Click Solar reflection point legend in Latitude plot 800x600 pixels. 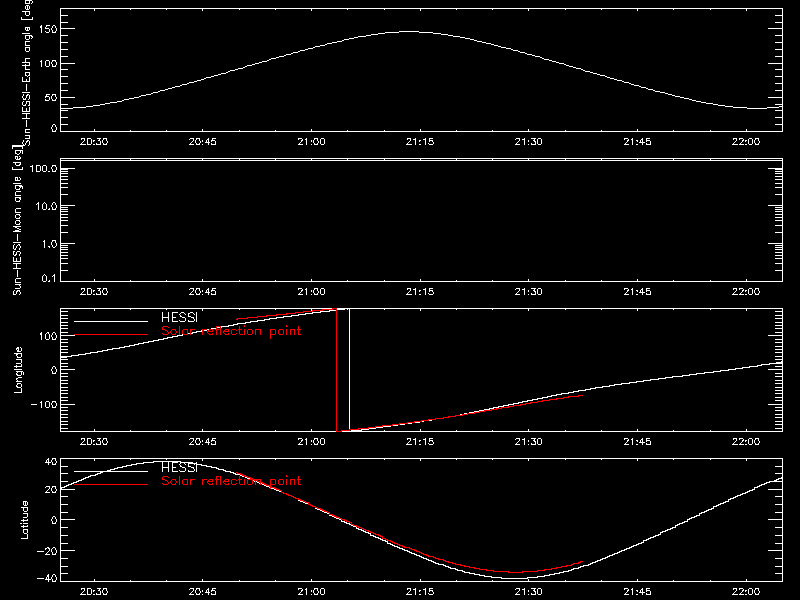pyautogui.click(x=231, y=481)
